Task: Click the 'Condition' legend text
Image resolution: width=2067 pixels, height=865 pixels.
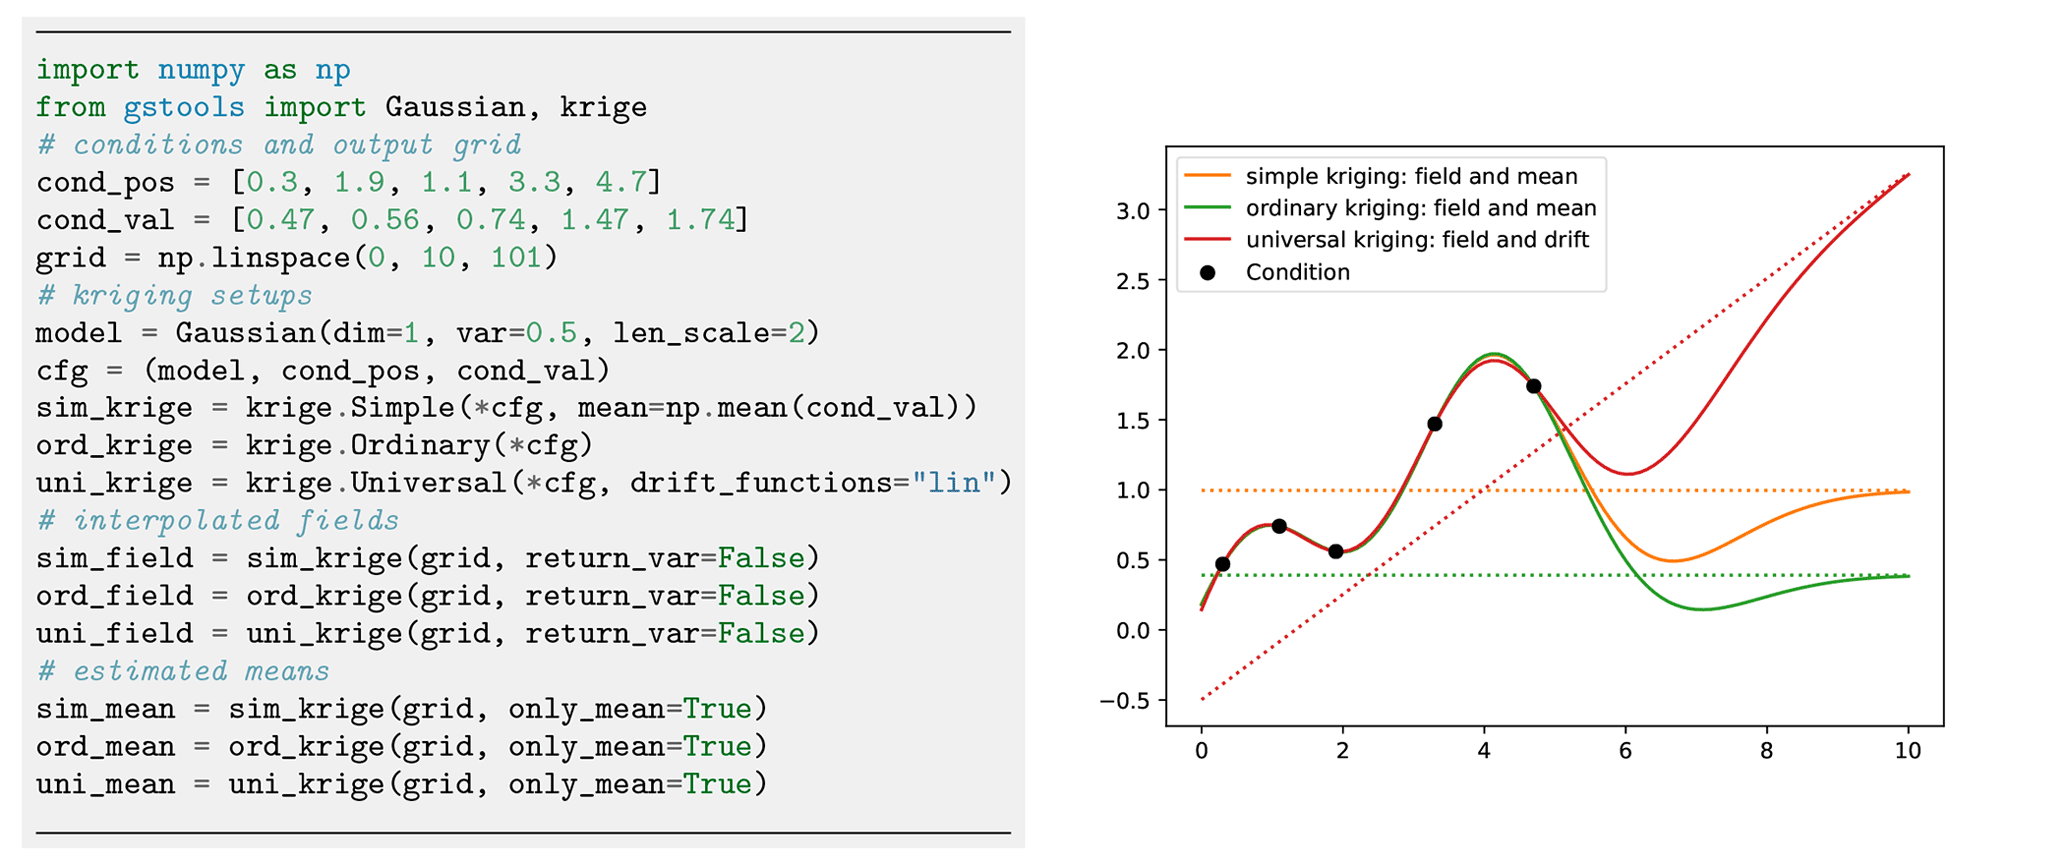Action: pos(1297,272)
